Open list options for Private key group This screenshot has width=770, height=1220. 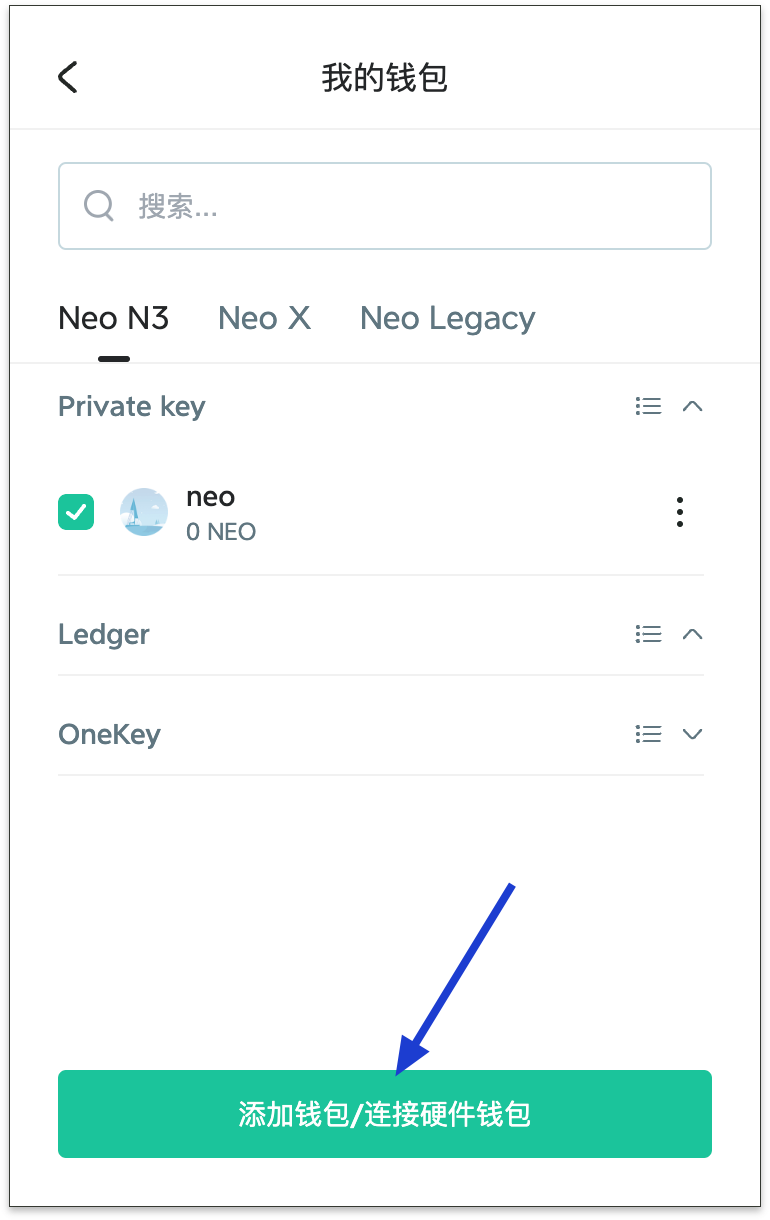pyautogui.click(x=648, y=406)
